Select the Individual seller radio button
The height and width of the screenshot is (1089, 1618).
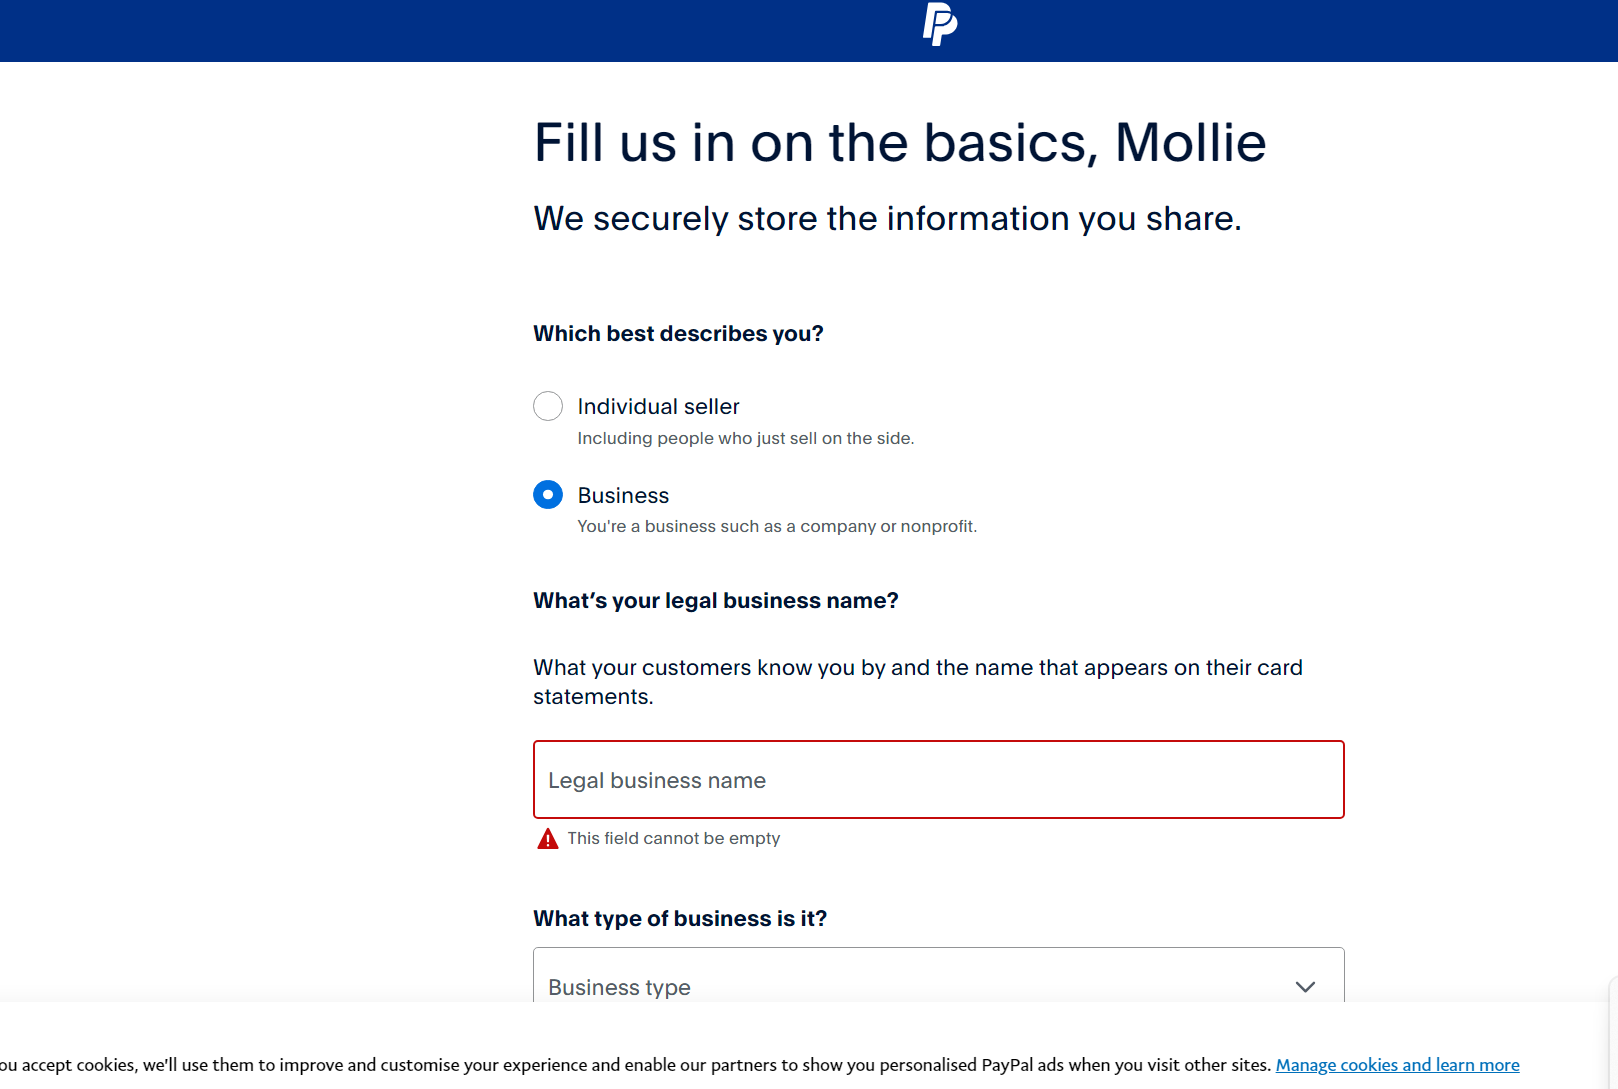548,406
